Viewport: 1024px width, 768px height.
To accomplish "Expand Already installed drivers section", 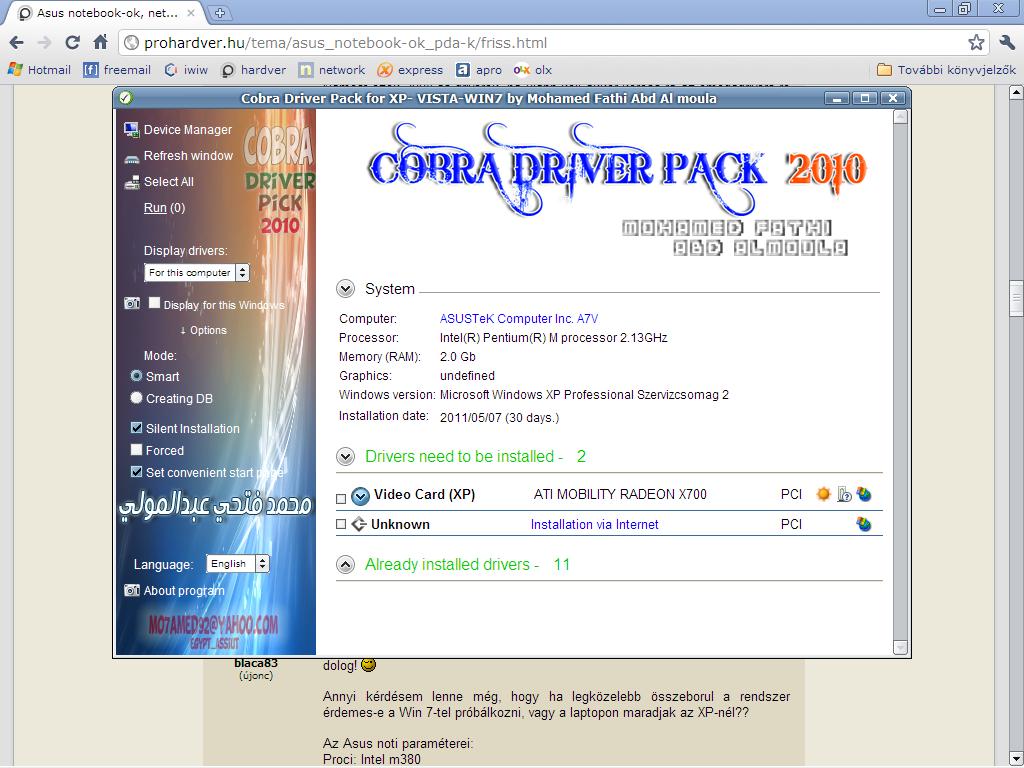I will coord(345,565).
